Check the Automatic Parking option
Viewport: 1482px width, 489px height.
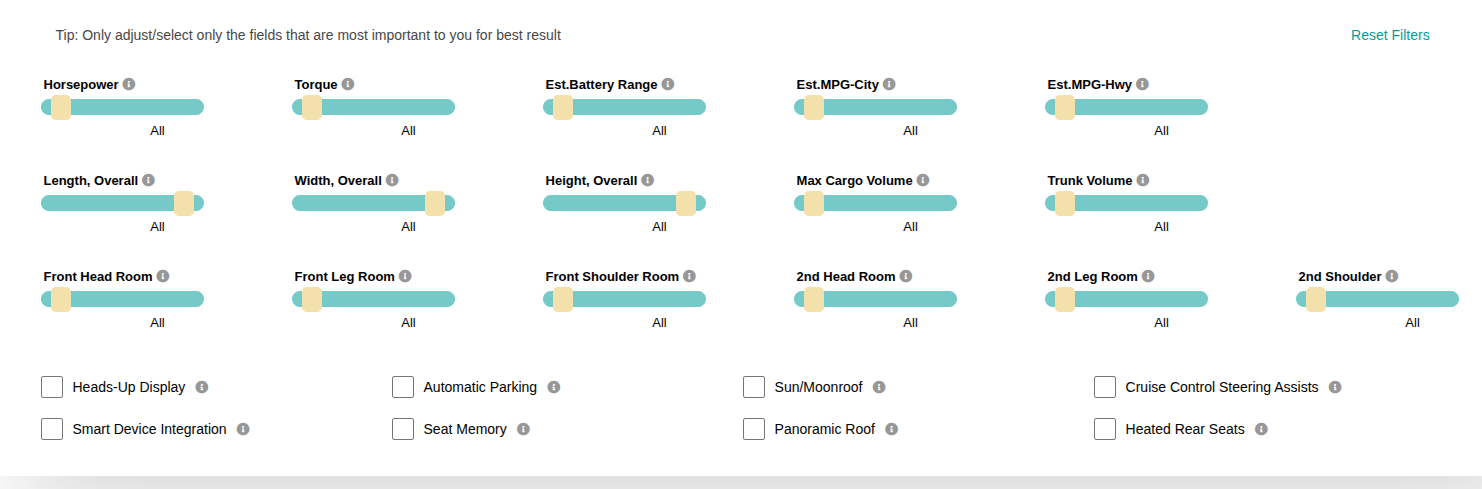coord(403,387)
